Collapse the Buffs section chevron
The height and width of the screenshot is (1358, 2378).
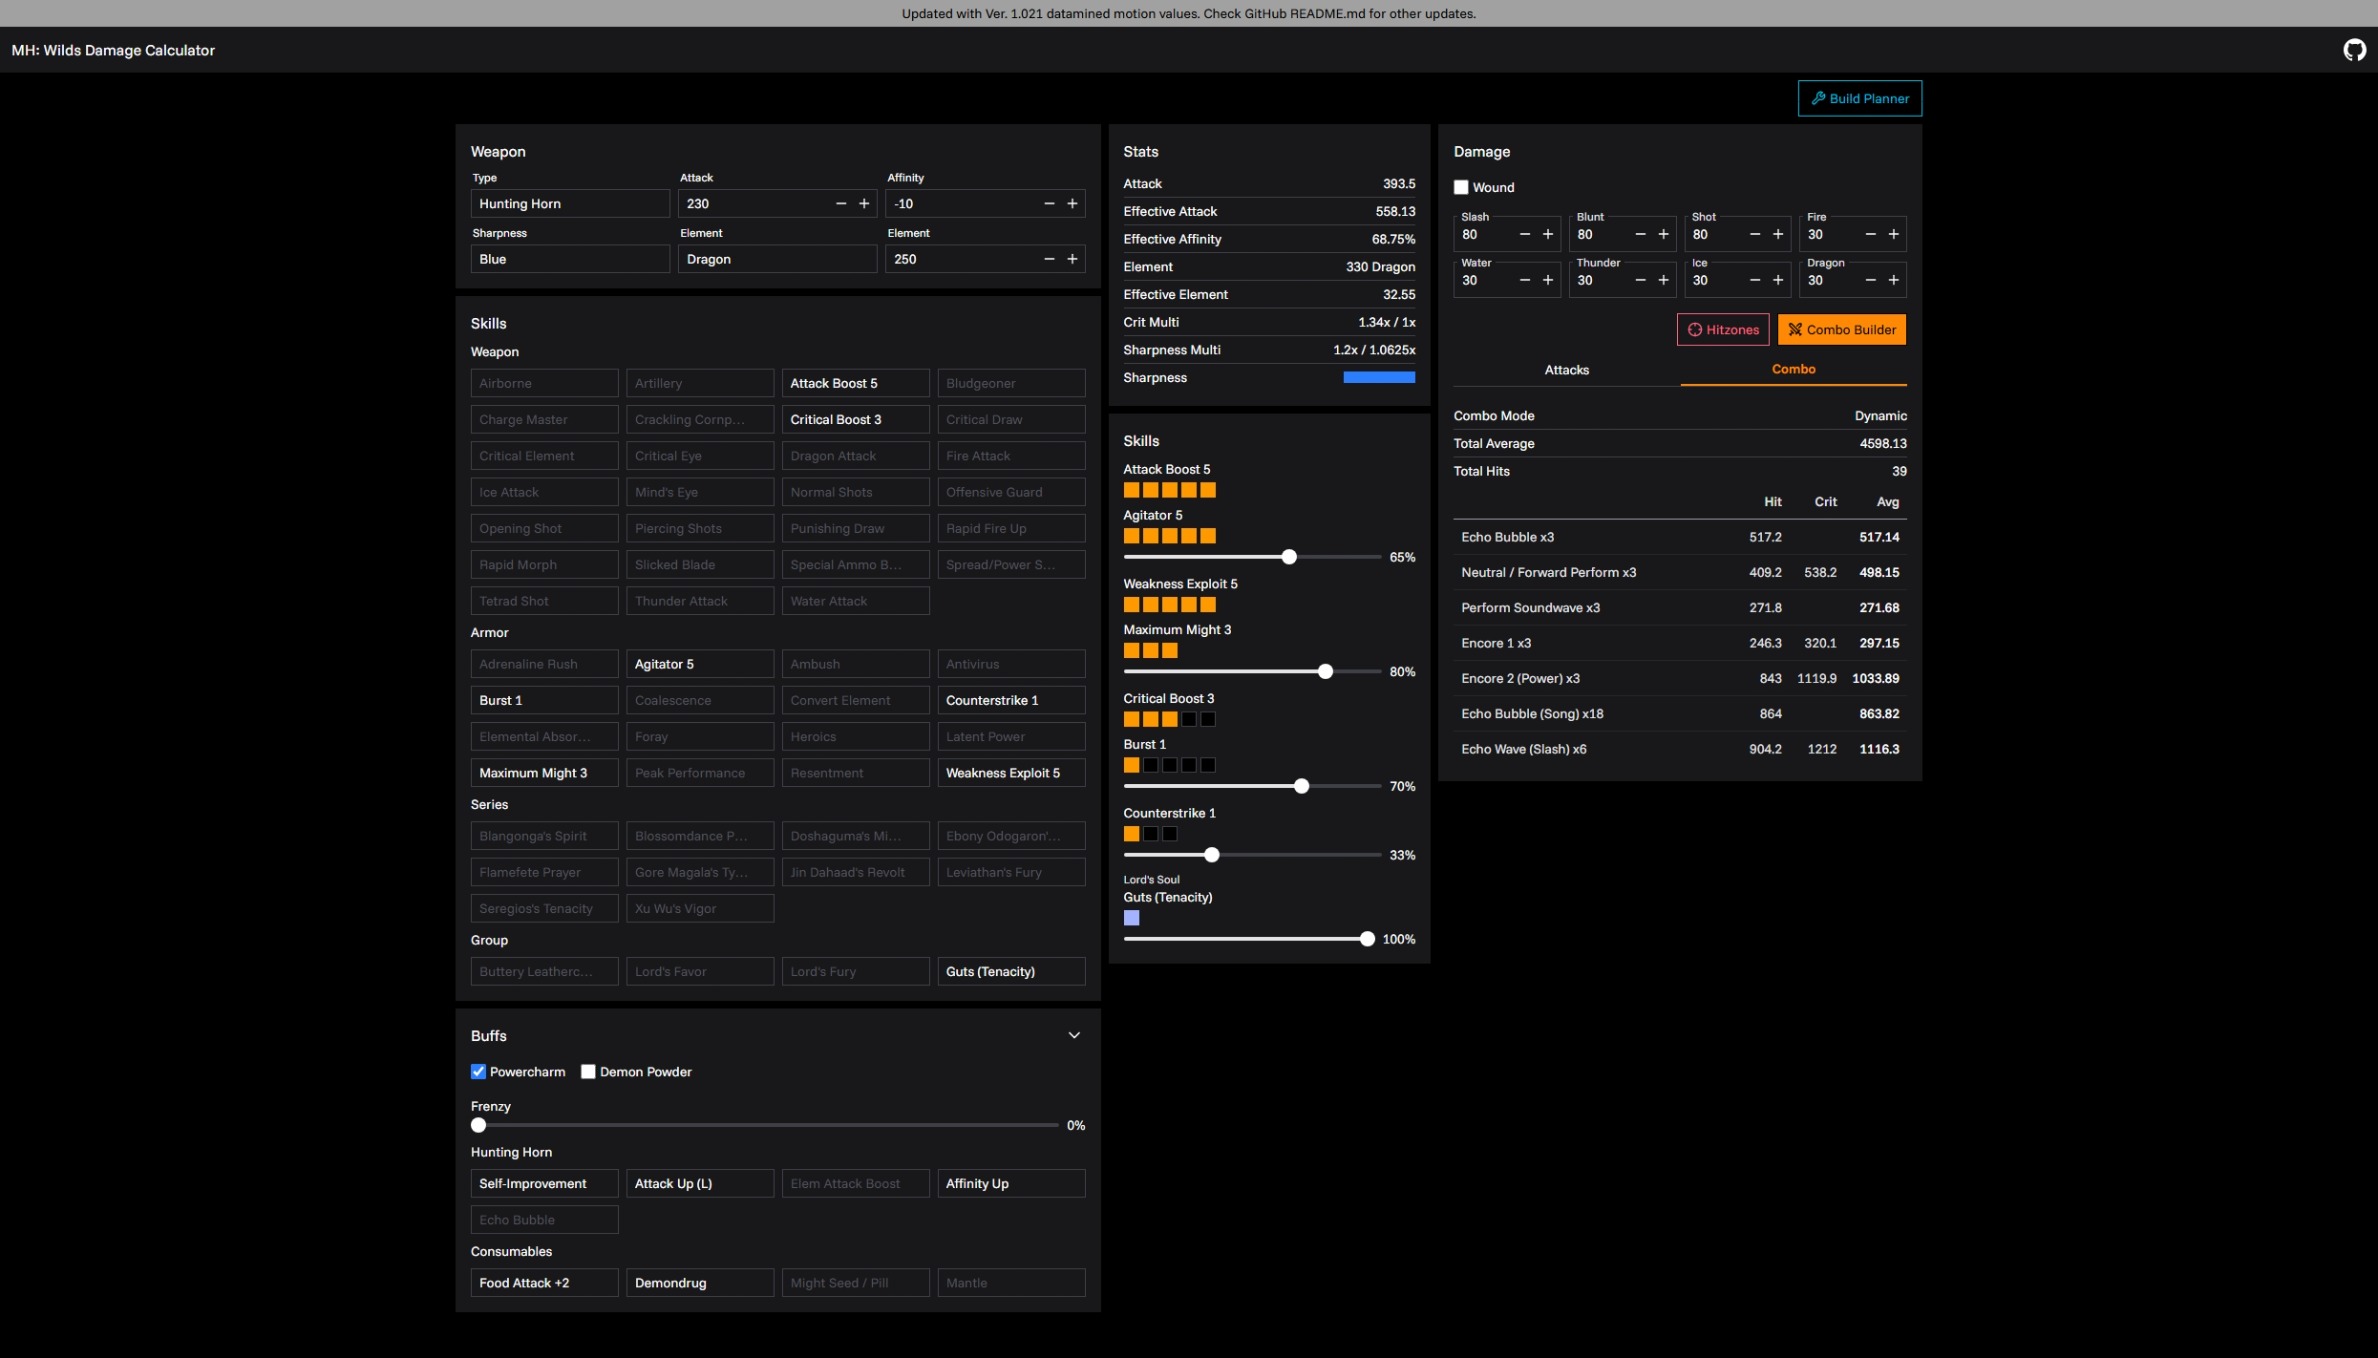pos(1074,1035)
